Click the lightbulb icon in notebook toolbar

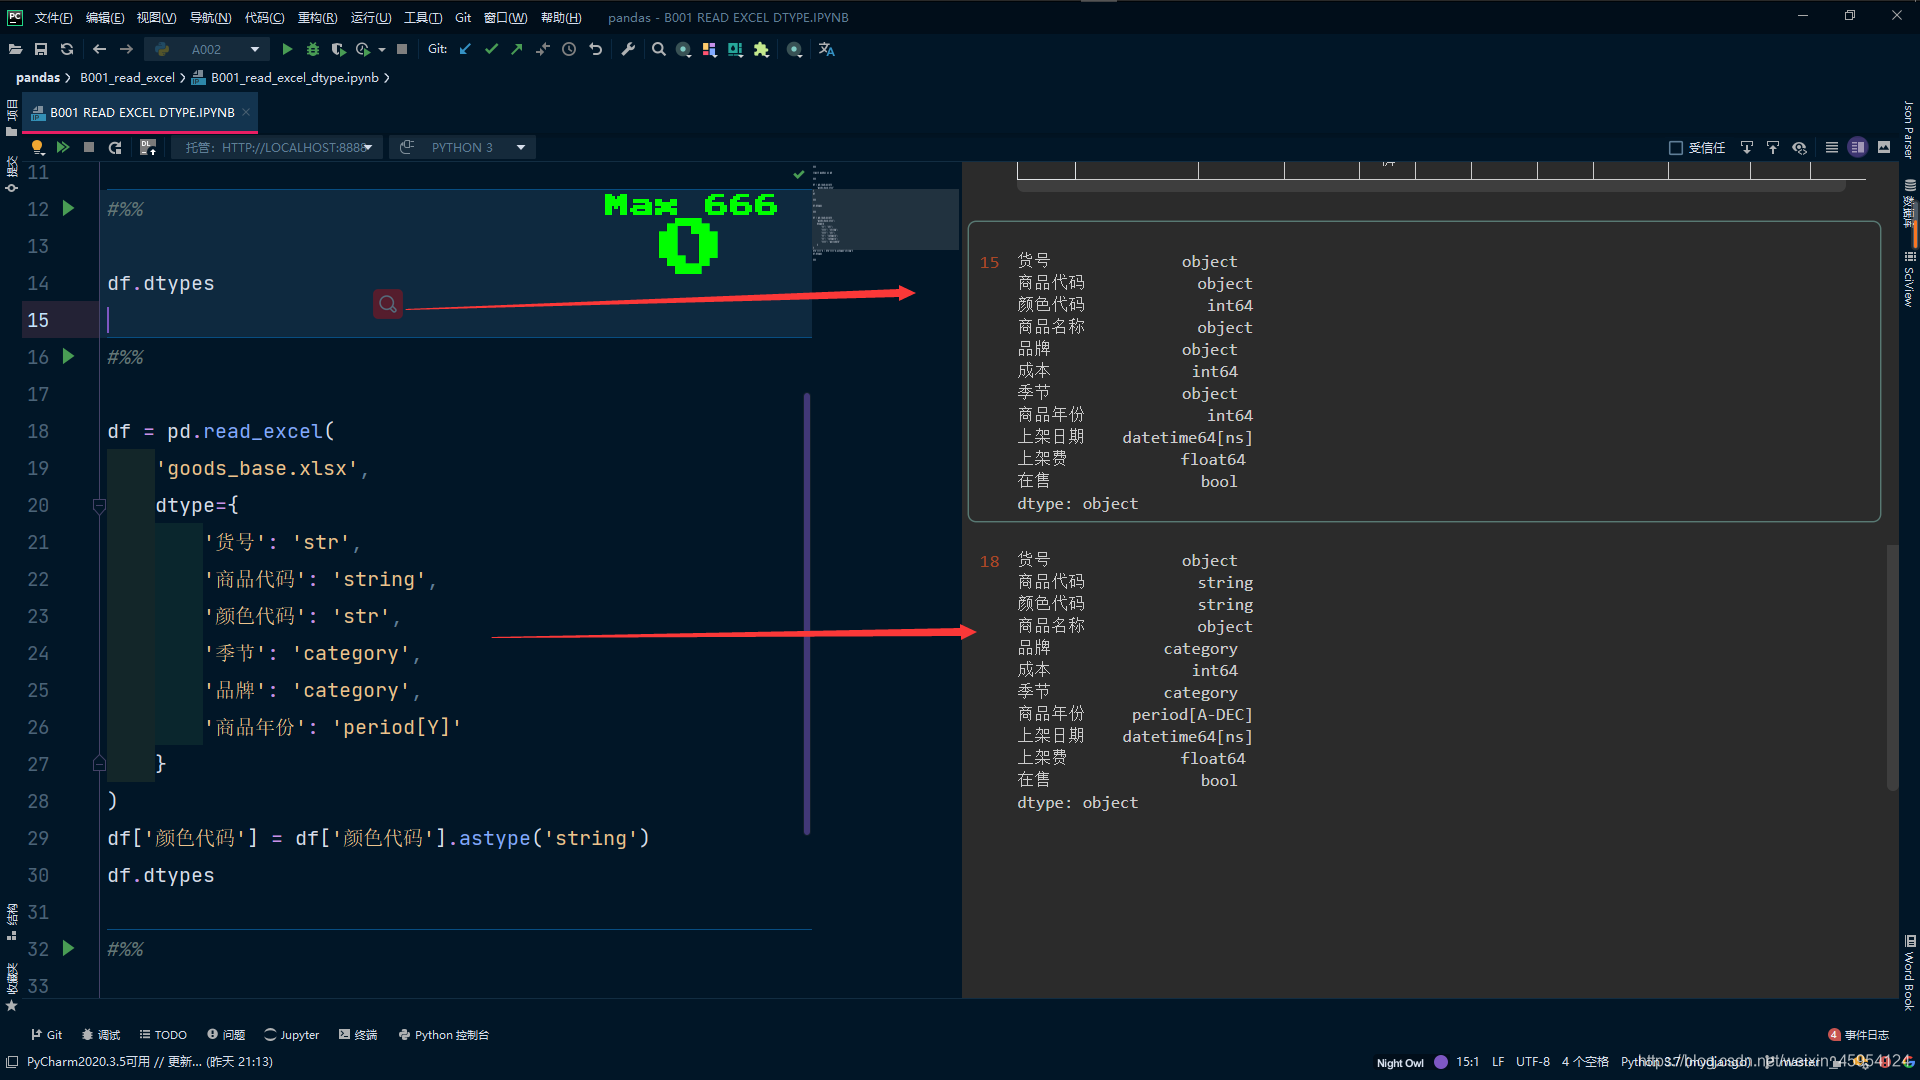click(37, 147)
